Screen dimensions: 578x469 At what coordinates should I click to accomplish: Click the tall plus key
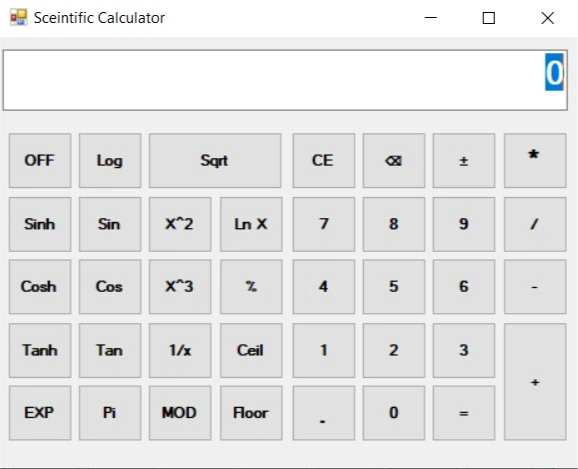pyautogui.click(x=535, y=382)
